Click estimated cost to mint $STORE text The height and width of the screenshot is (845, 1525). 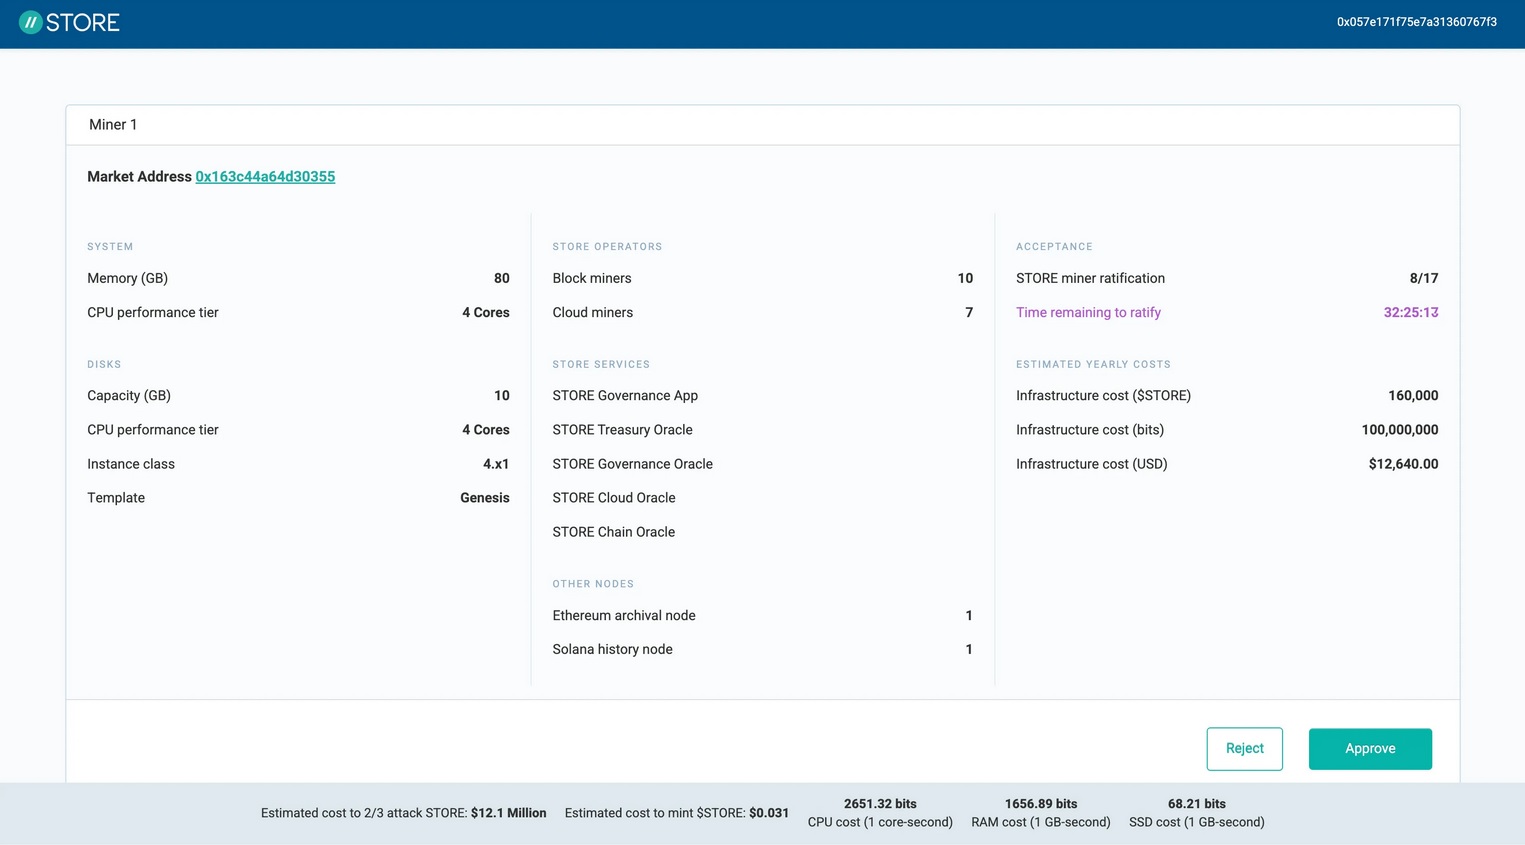tap(676, 813)
